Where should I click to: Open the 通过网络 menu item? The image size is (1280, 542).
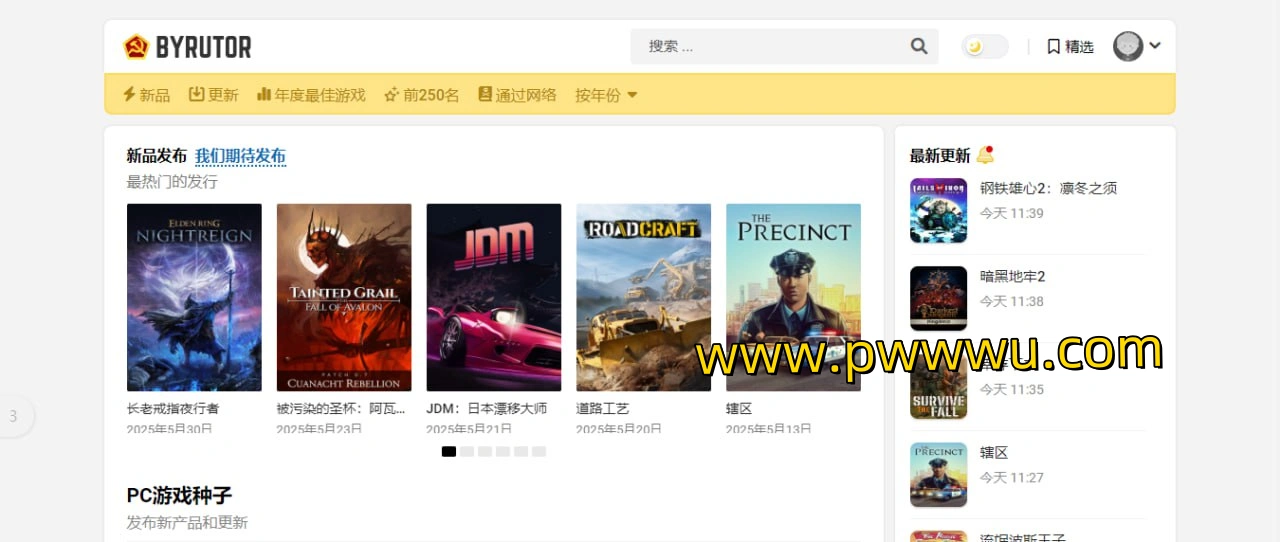517,95
